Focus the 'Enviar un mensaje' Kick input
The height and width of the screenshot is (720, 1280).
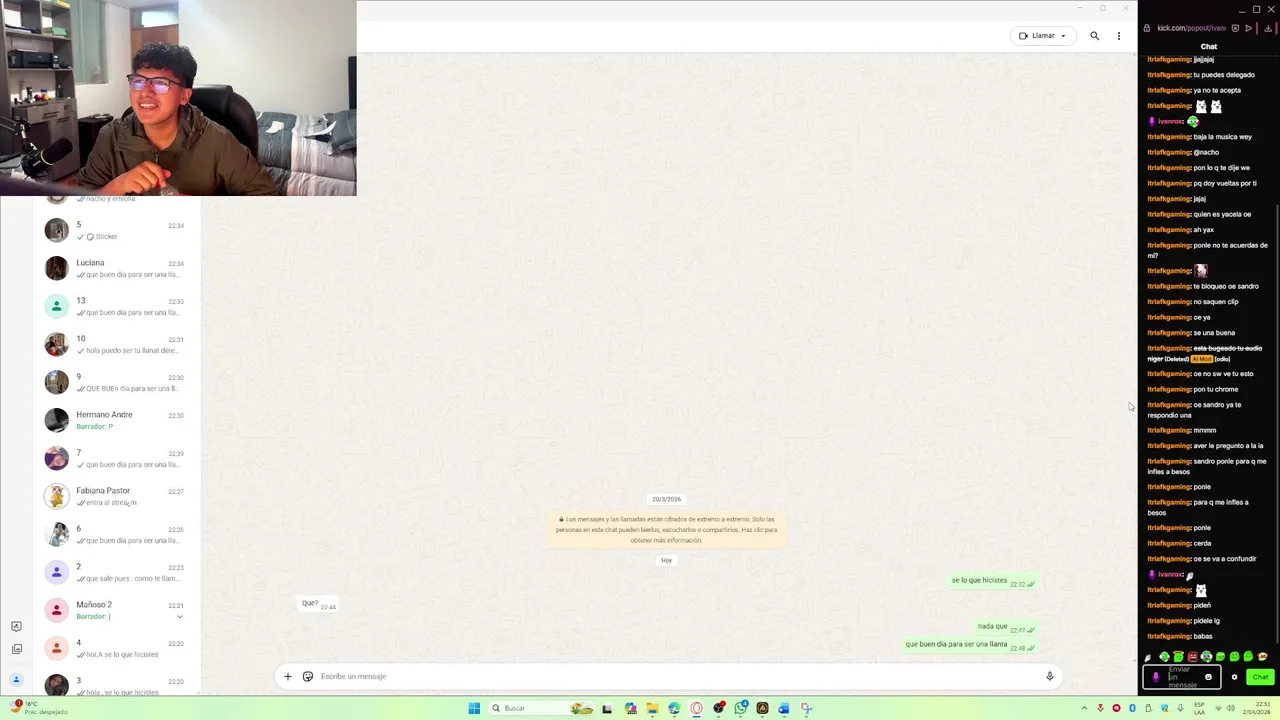pyautogui.click(x=1183, y=677)
